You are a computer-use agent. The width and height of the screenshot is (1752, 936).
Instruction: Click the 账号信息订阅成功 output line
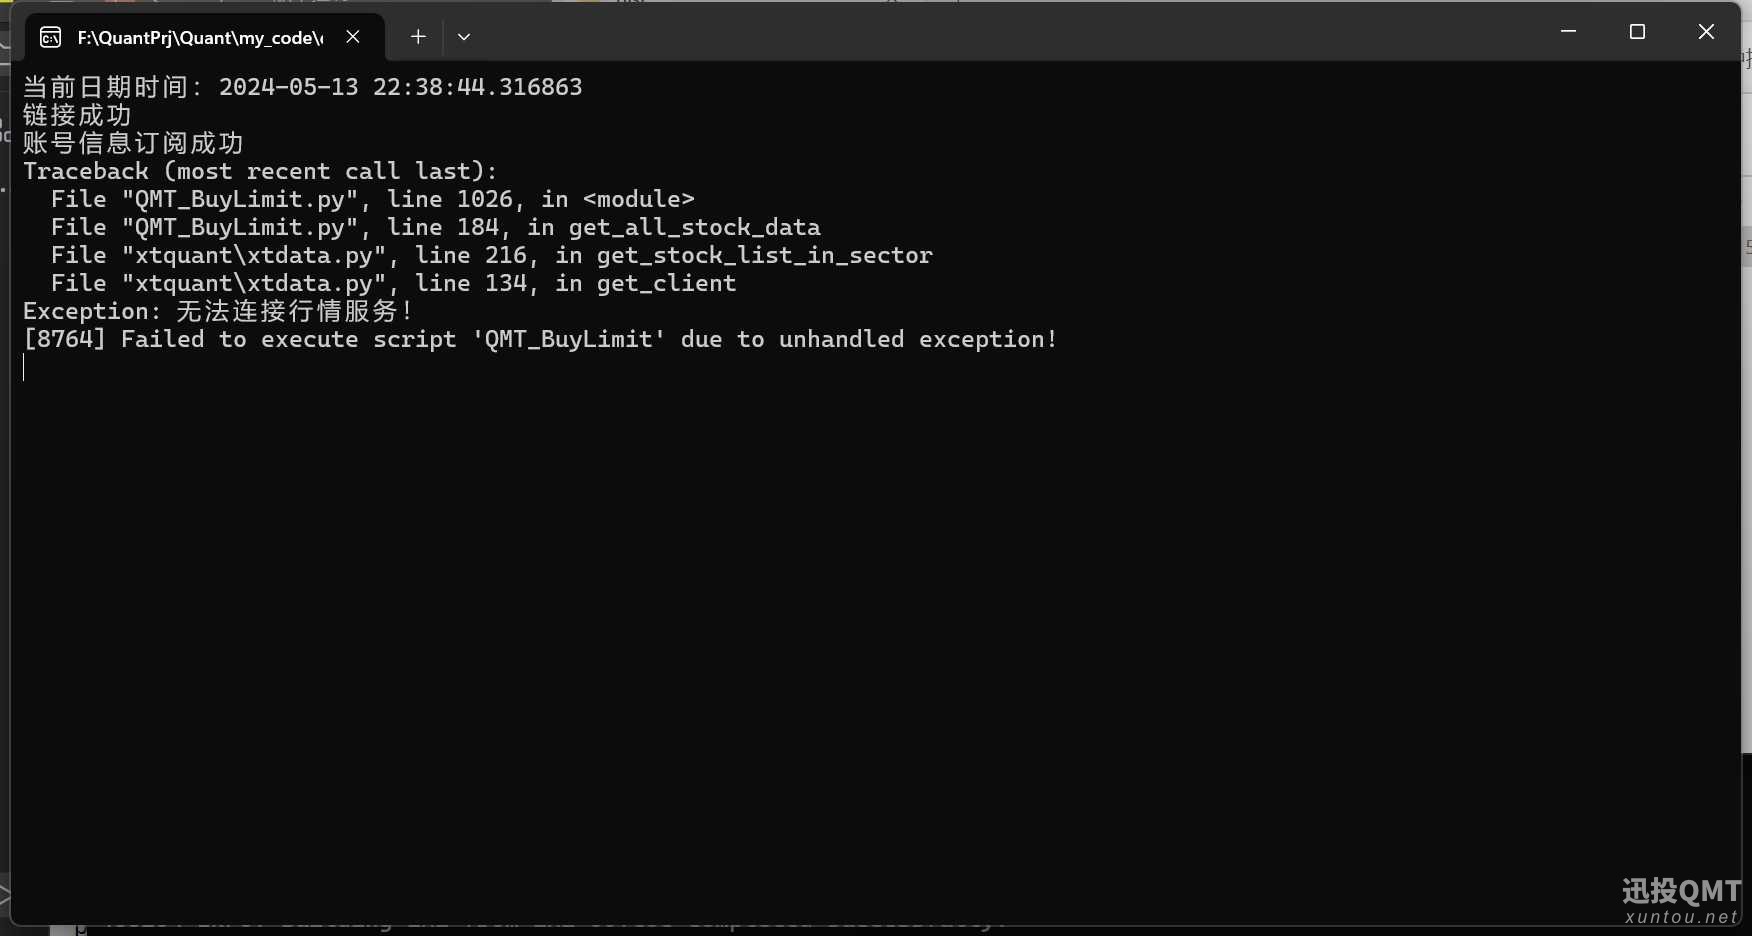(x=133, y=143)
